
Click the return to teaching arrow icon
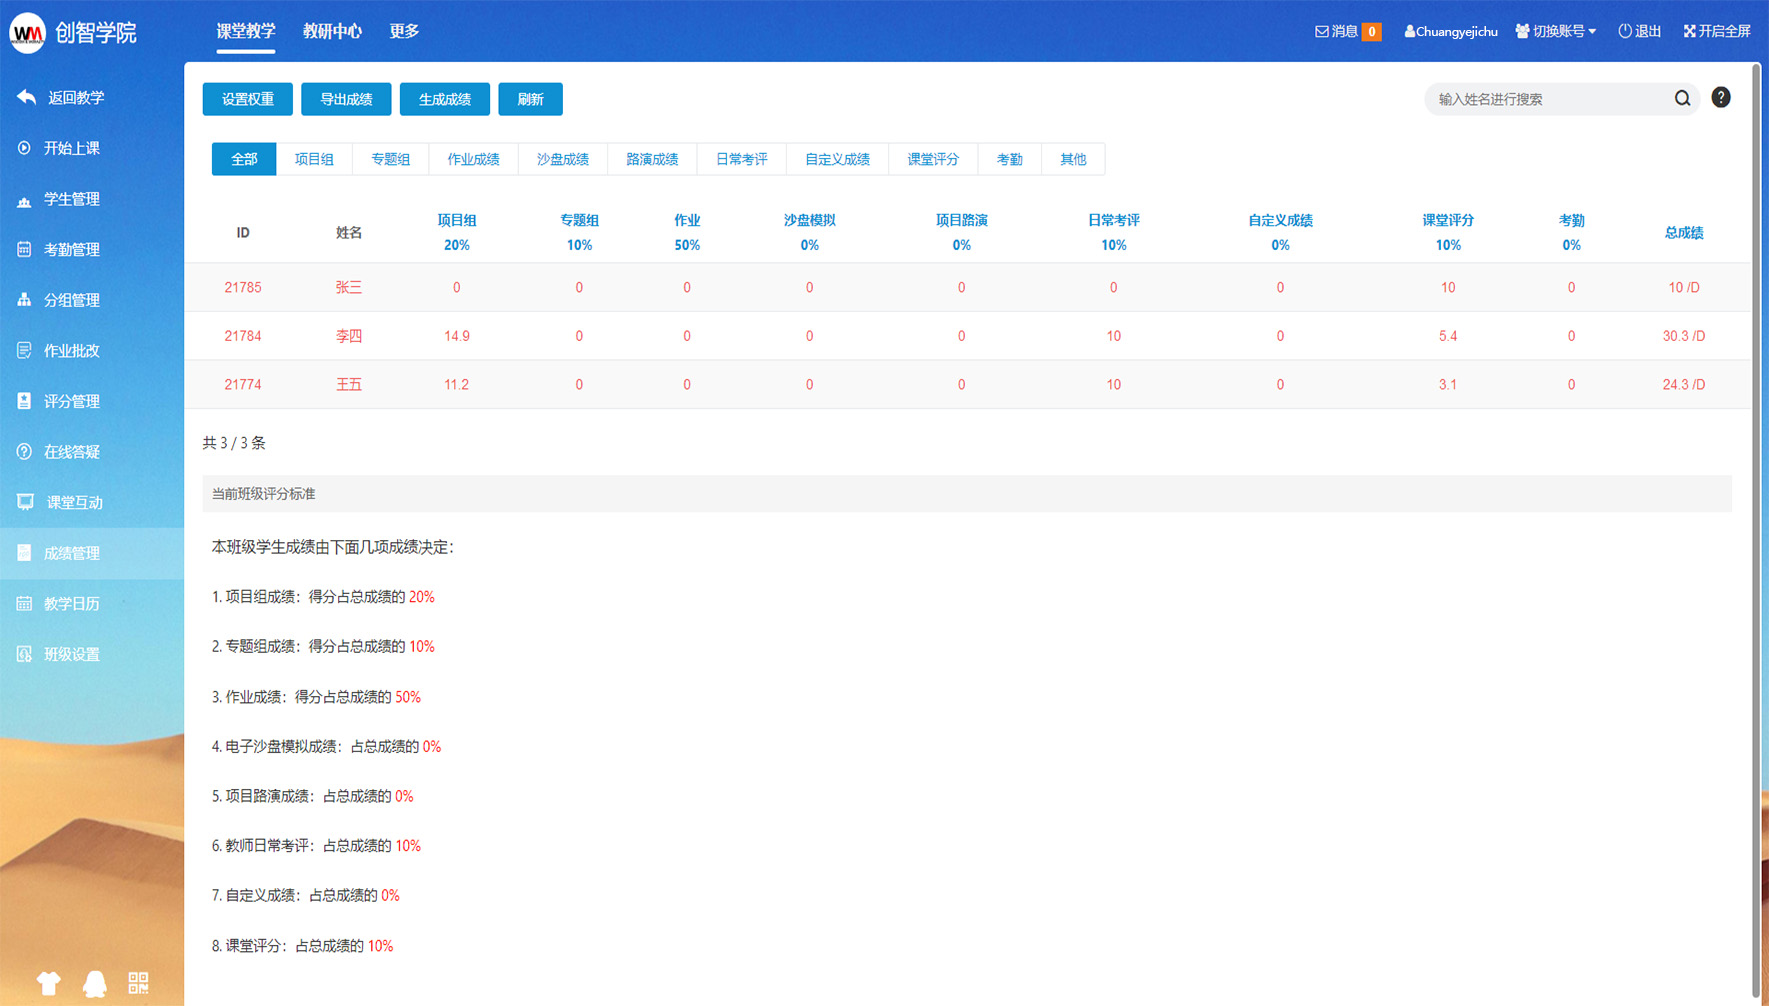27,97
